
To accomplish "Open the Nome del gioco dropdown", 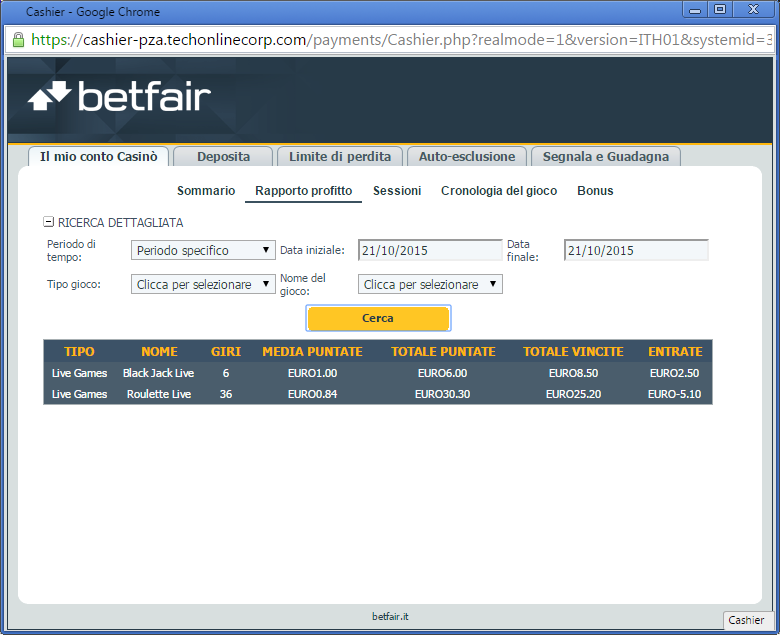I will (430, 284).
